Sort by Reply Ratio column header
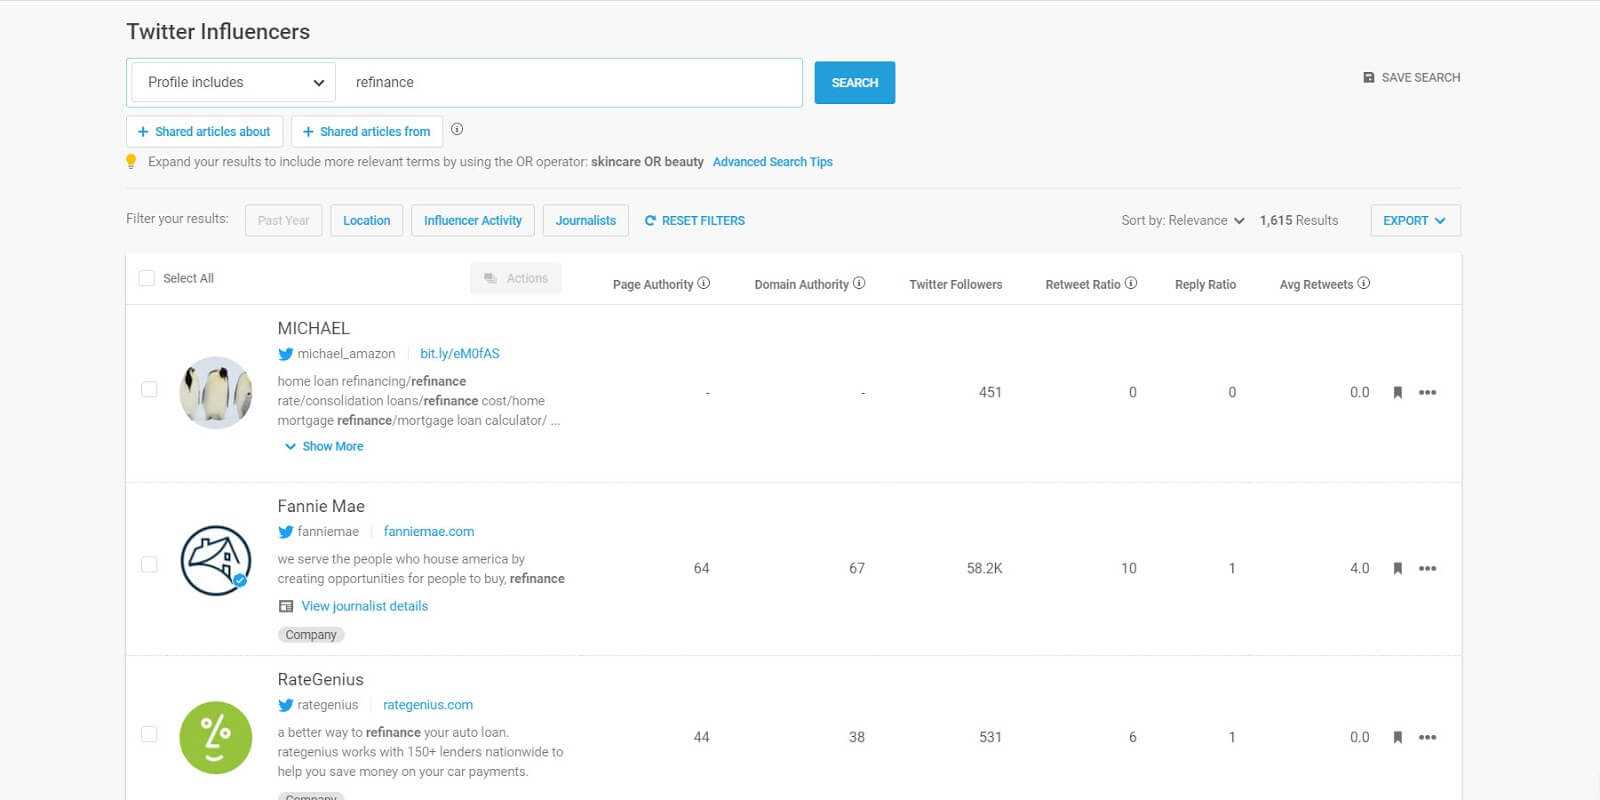The height and width of the screenshot is (800, 1600). [x=1205, y=284]
